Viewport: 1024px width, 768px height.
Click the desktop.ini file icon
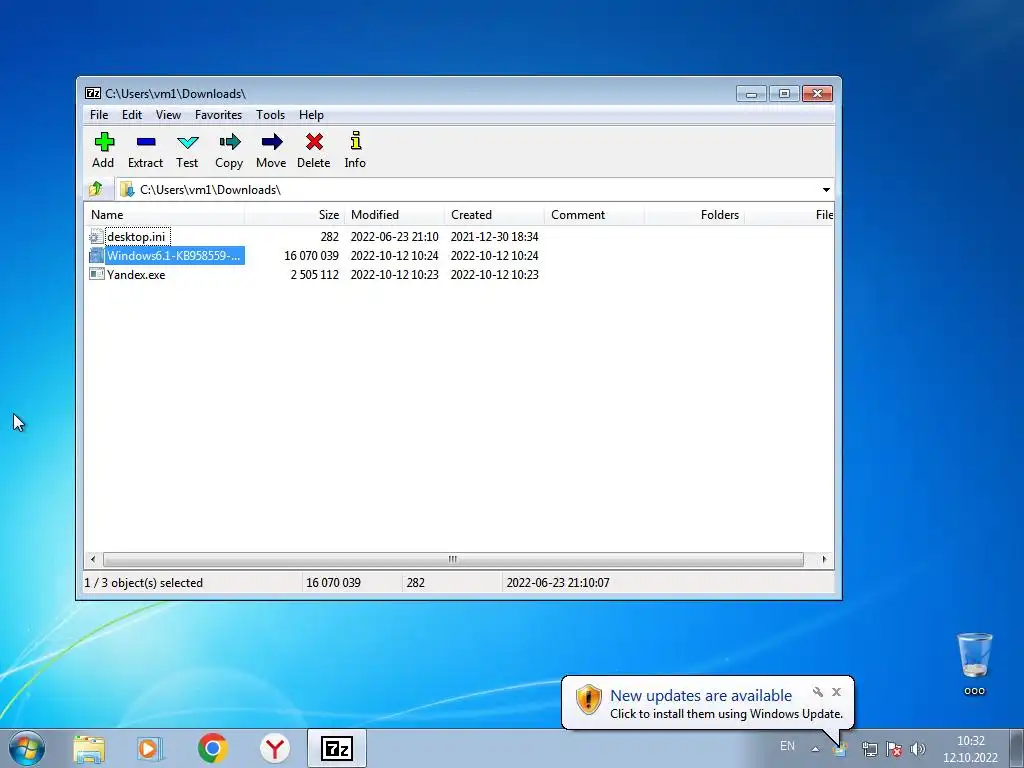tap(96, 236)
